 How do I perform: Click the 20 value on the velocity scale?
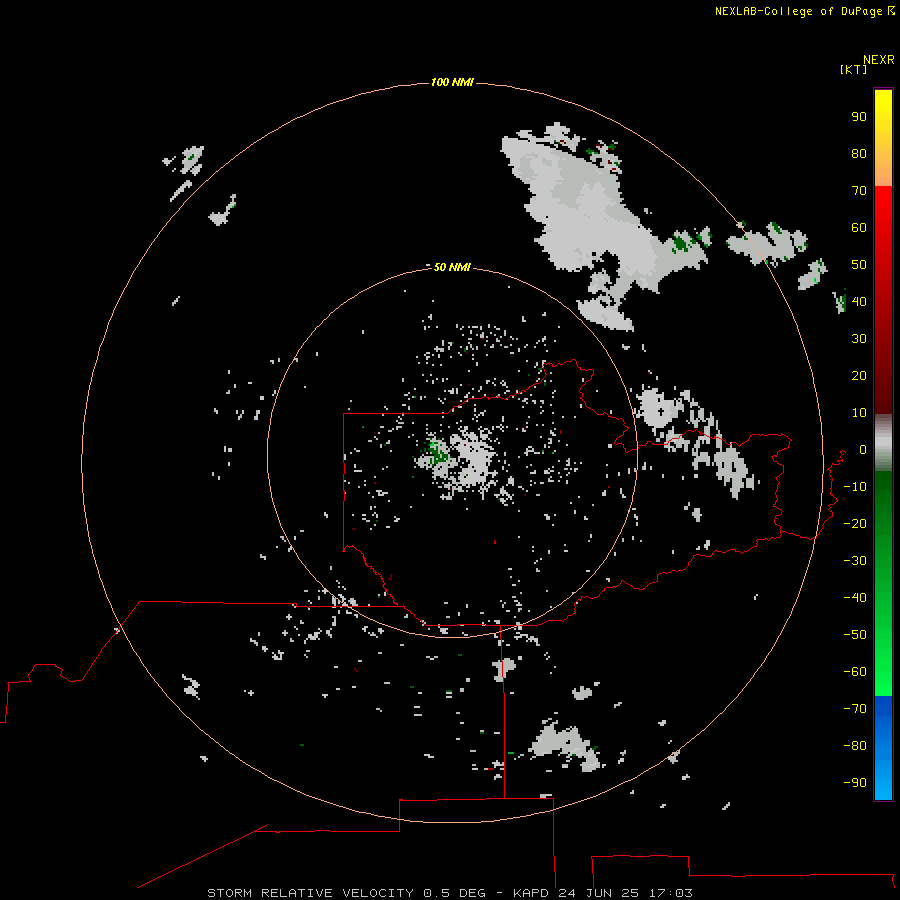click(x=859, y=375)
